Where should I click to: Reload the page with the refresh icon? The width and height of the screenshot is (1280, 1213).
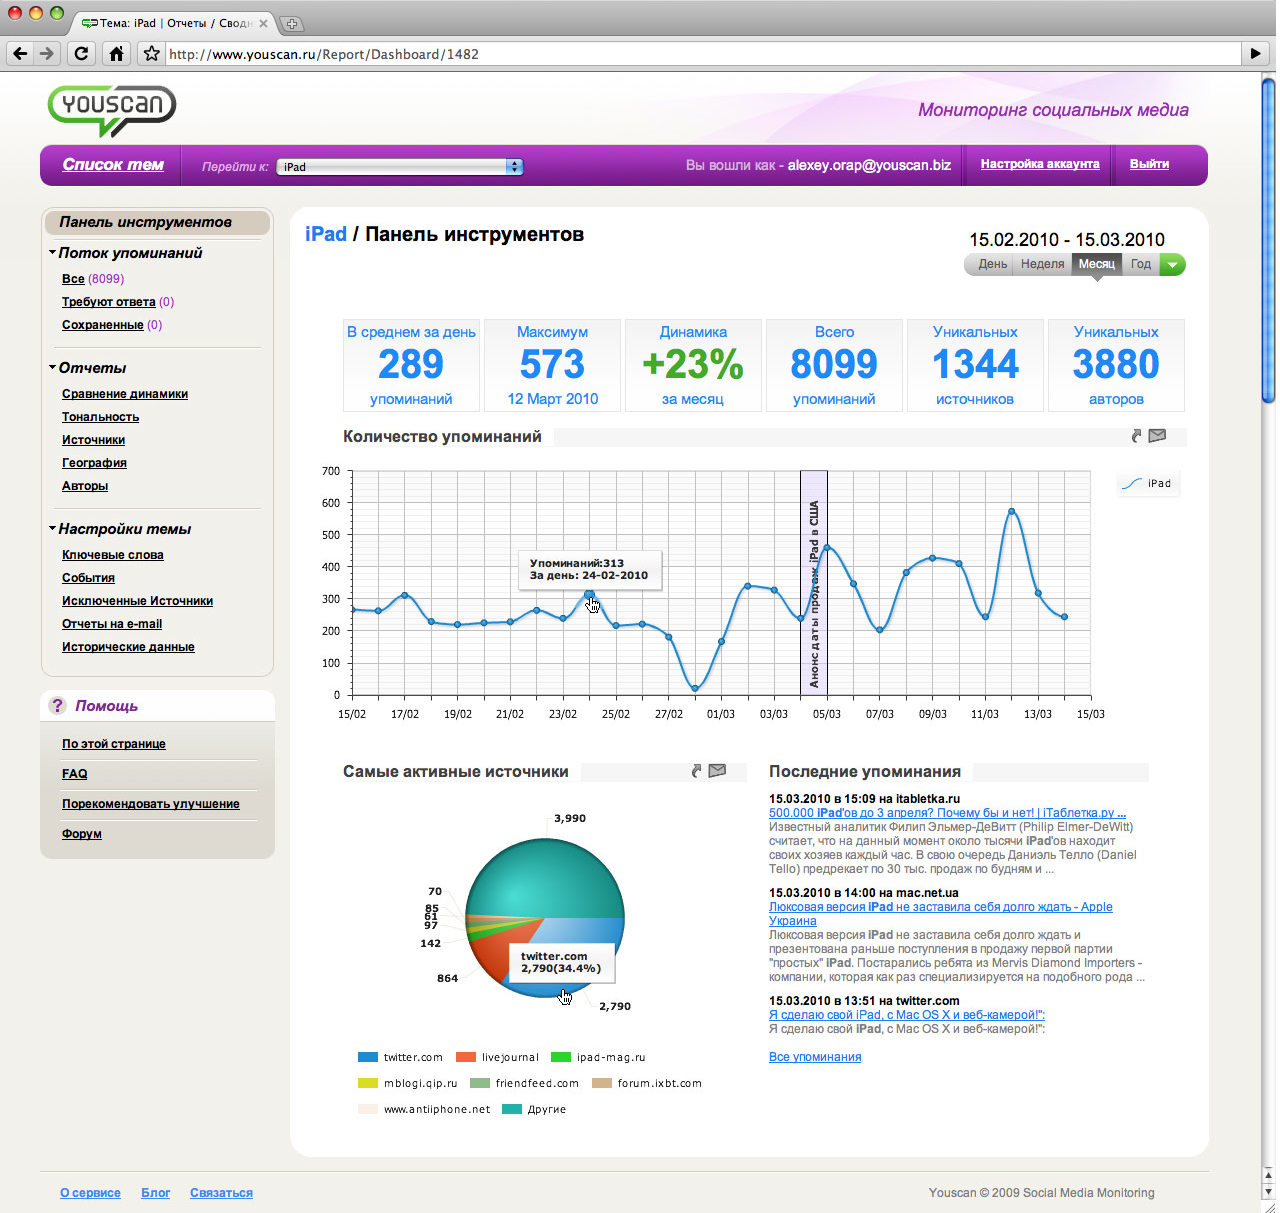tap(82, 54)
